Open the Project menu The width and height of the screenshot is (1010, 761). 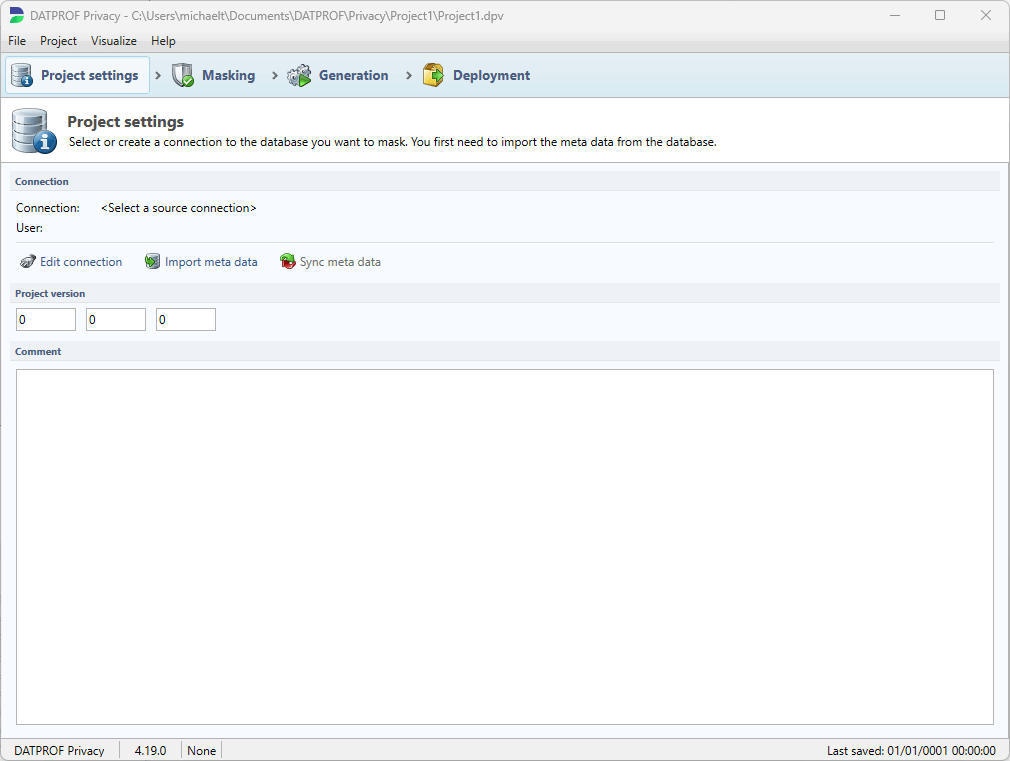[58, 41]
